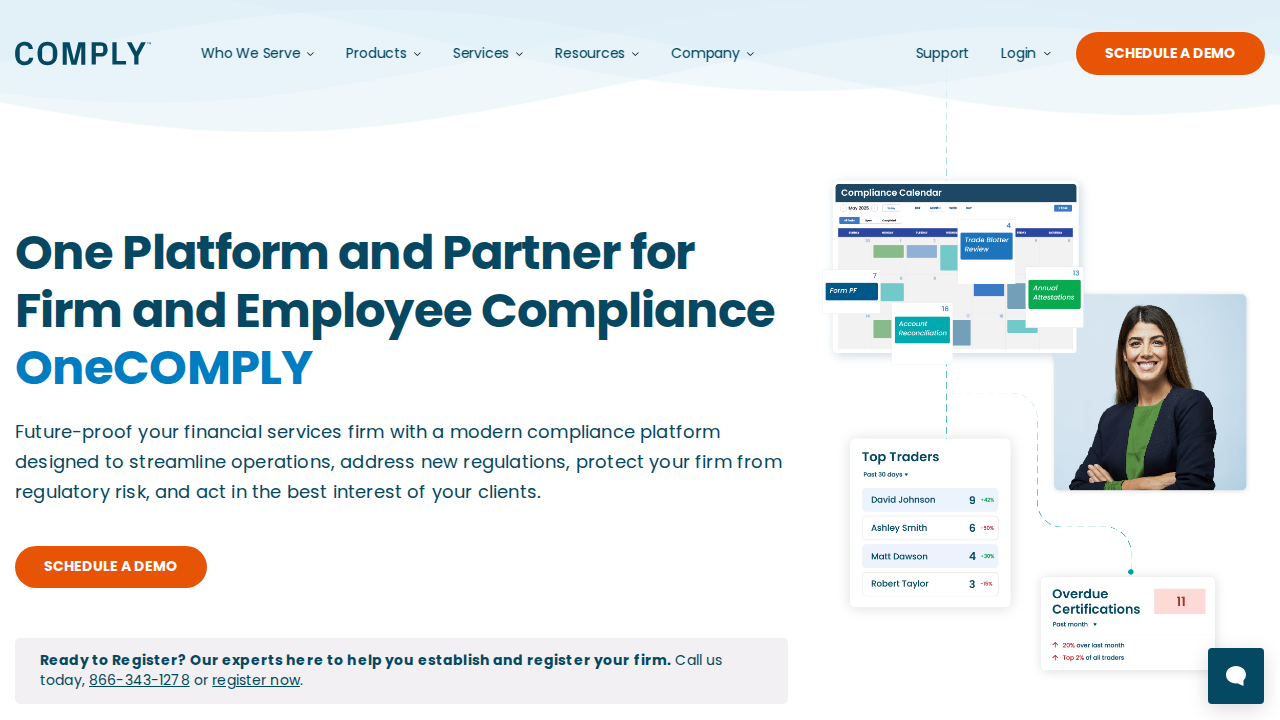Image resolution: width=1280 pixels, height=720 pixels.
Task: Select the Matt Dawson trader row
Action: coord(930,556)
